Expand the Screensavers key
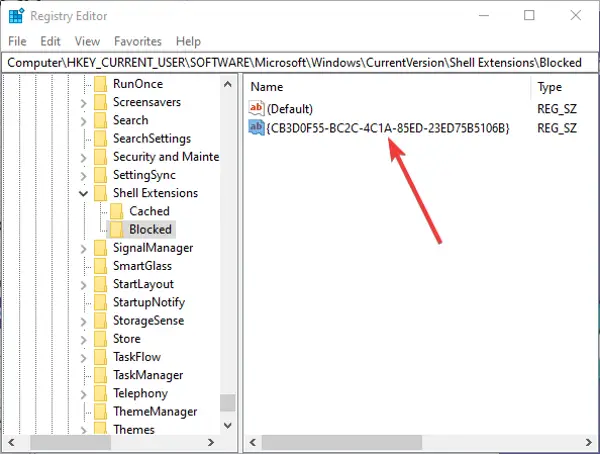600x454 pixels. (83, 103)
